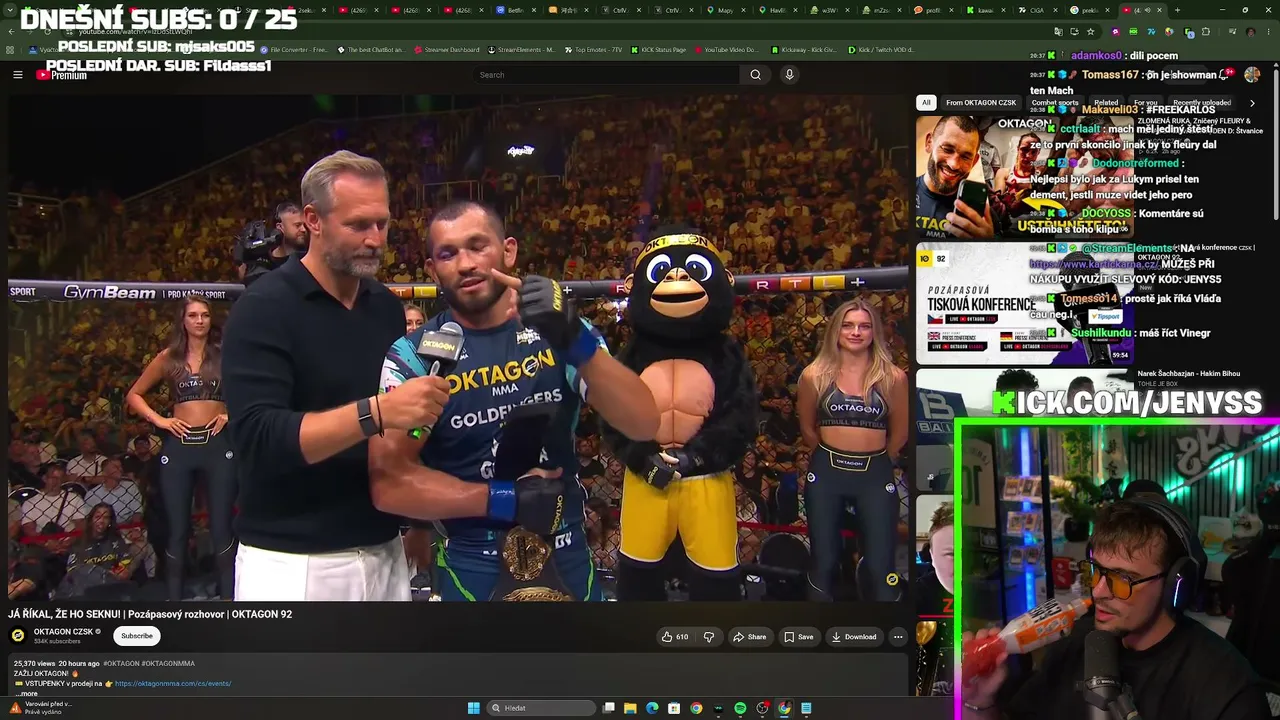The height and width of the screenshot is (720, 1280).
Task: Download the video
Action: pyautogui.click(x=853, y=637)
